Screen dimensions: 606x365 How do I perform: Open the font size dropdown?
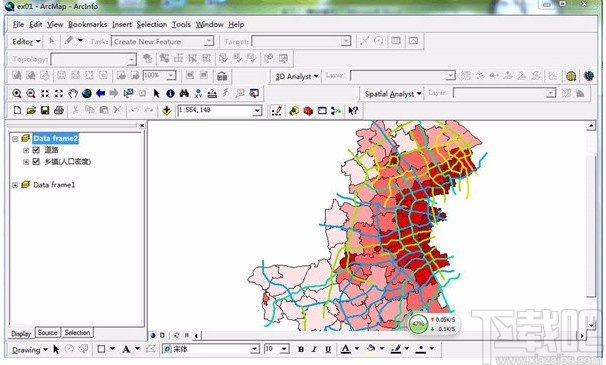pos(284,349)
